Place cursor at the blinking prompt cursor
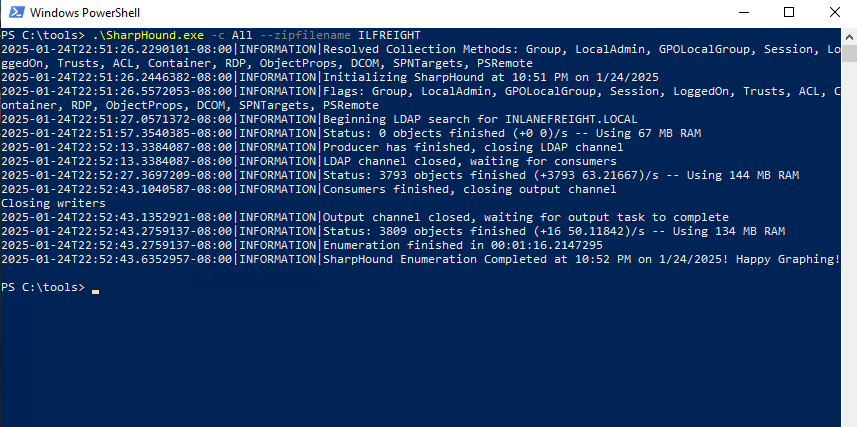This screenshot has height=427, width=857. point(95,290)
